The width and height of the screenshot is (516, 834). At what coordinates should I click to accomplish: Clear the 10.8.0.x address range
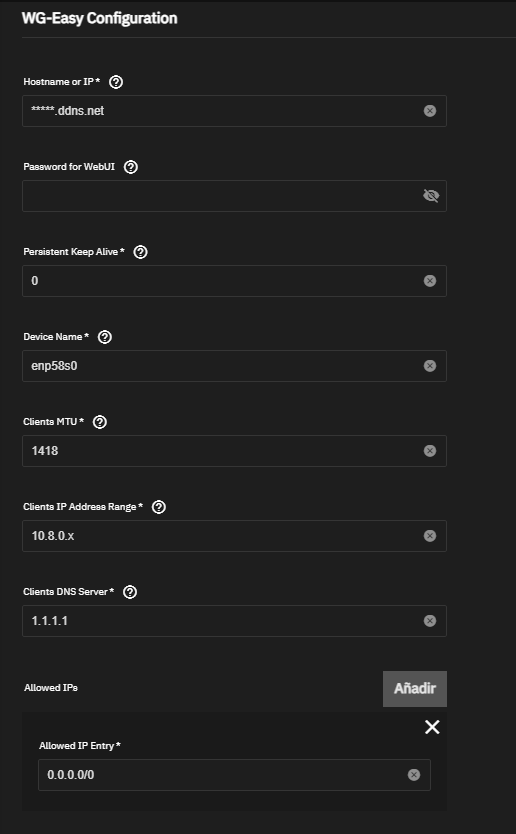(x=430, y=536)
